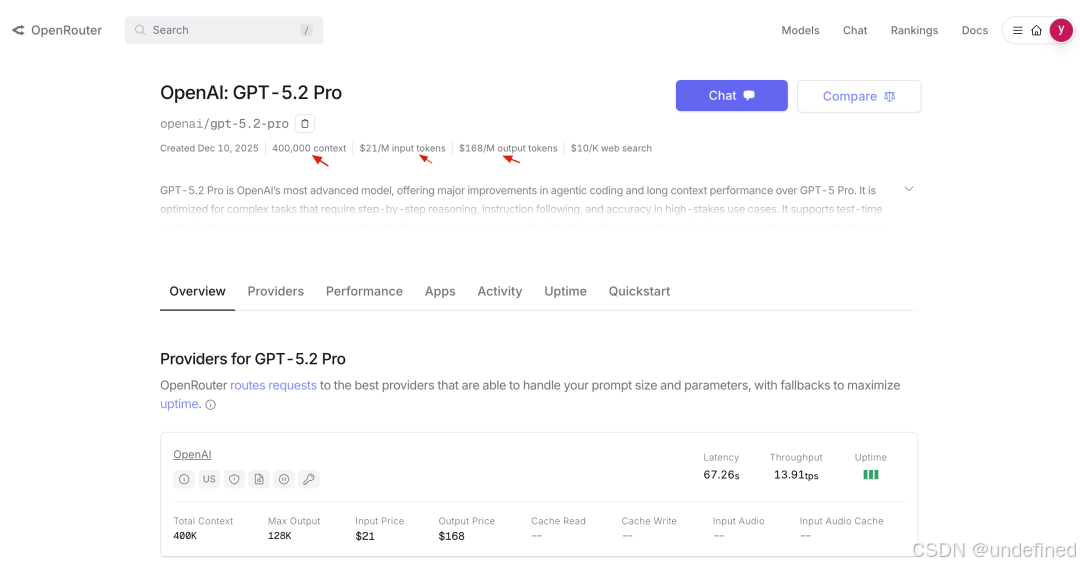Switch to the Providers tab
The height and width of the screenshot is (567, 1080).
tap(276, 291)
